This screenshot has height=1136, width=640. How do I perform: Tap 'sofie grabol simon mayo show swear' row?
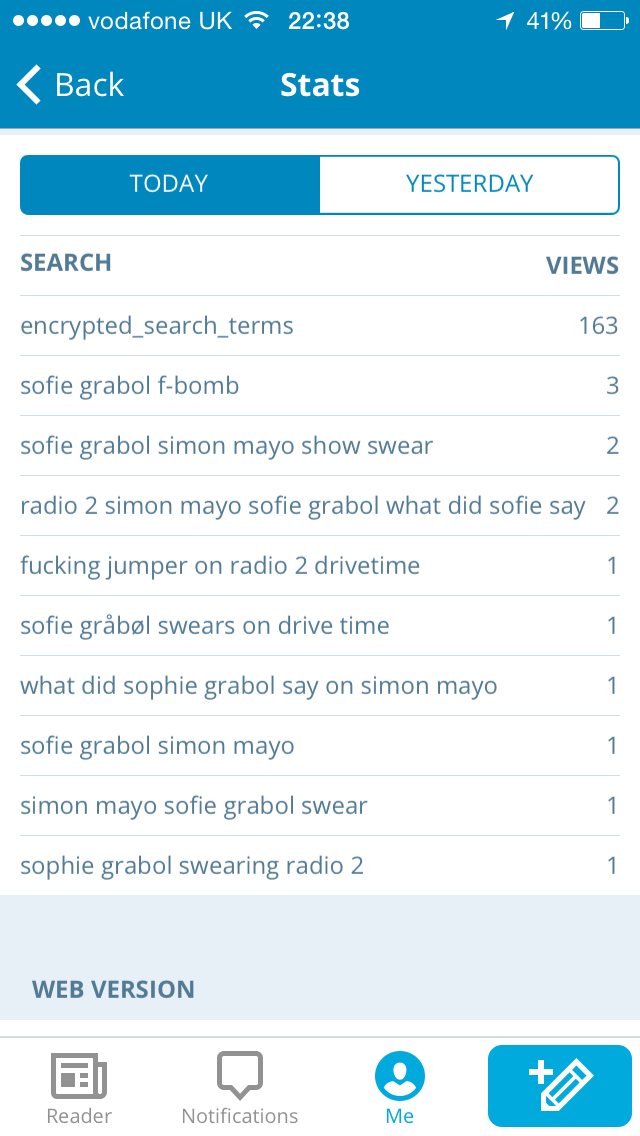[226, 446]
